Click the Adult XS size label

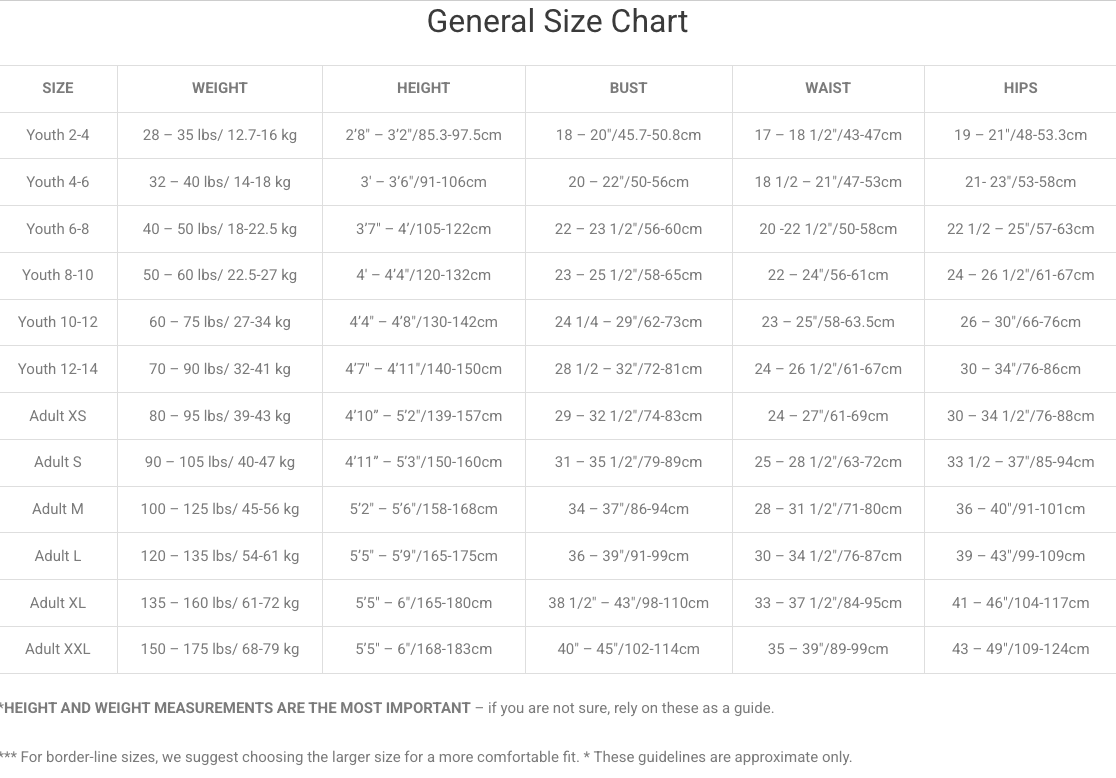(58, 416)
